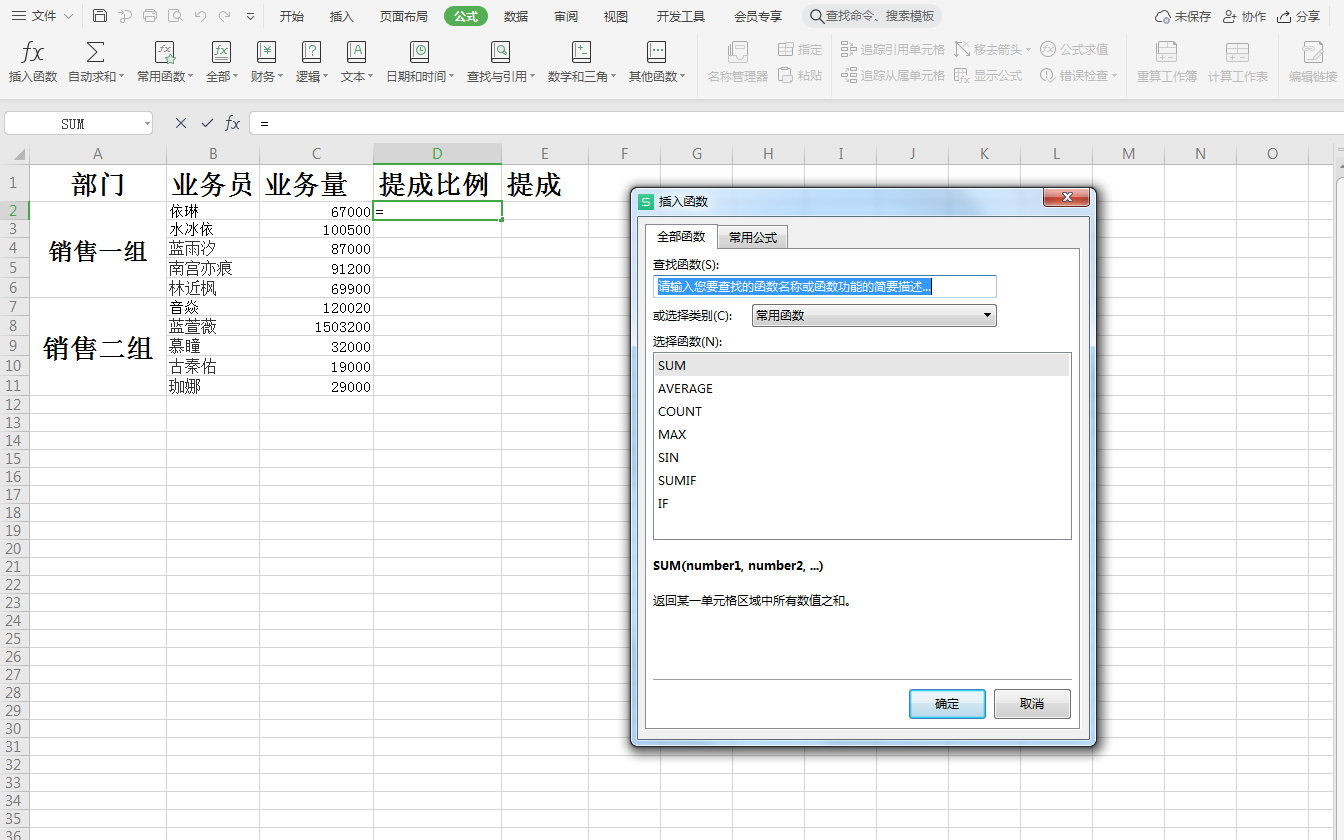Expand the 或选择类别 dropdown list

[874, 315]
